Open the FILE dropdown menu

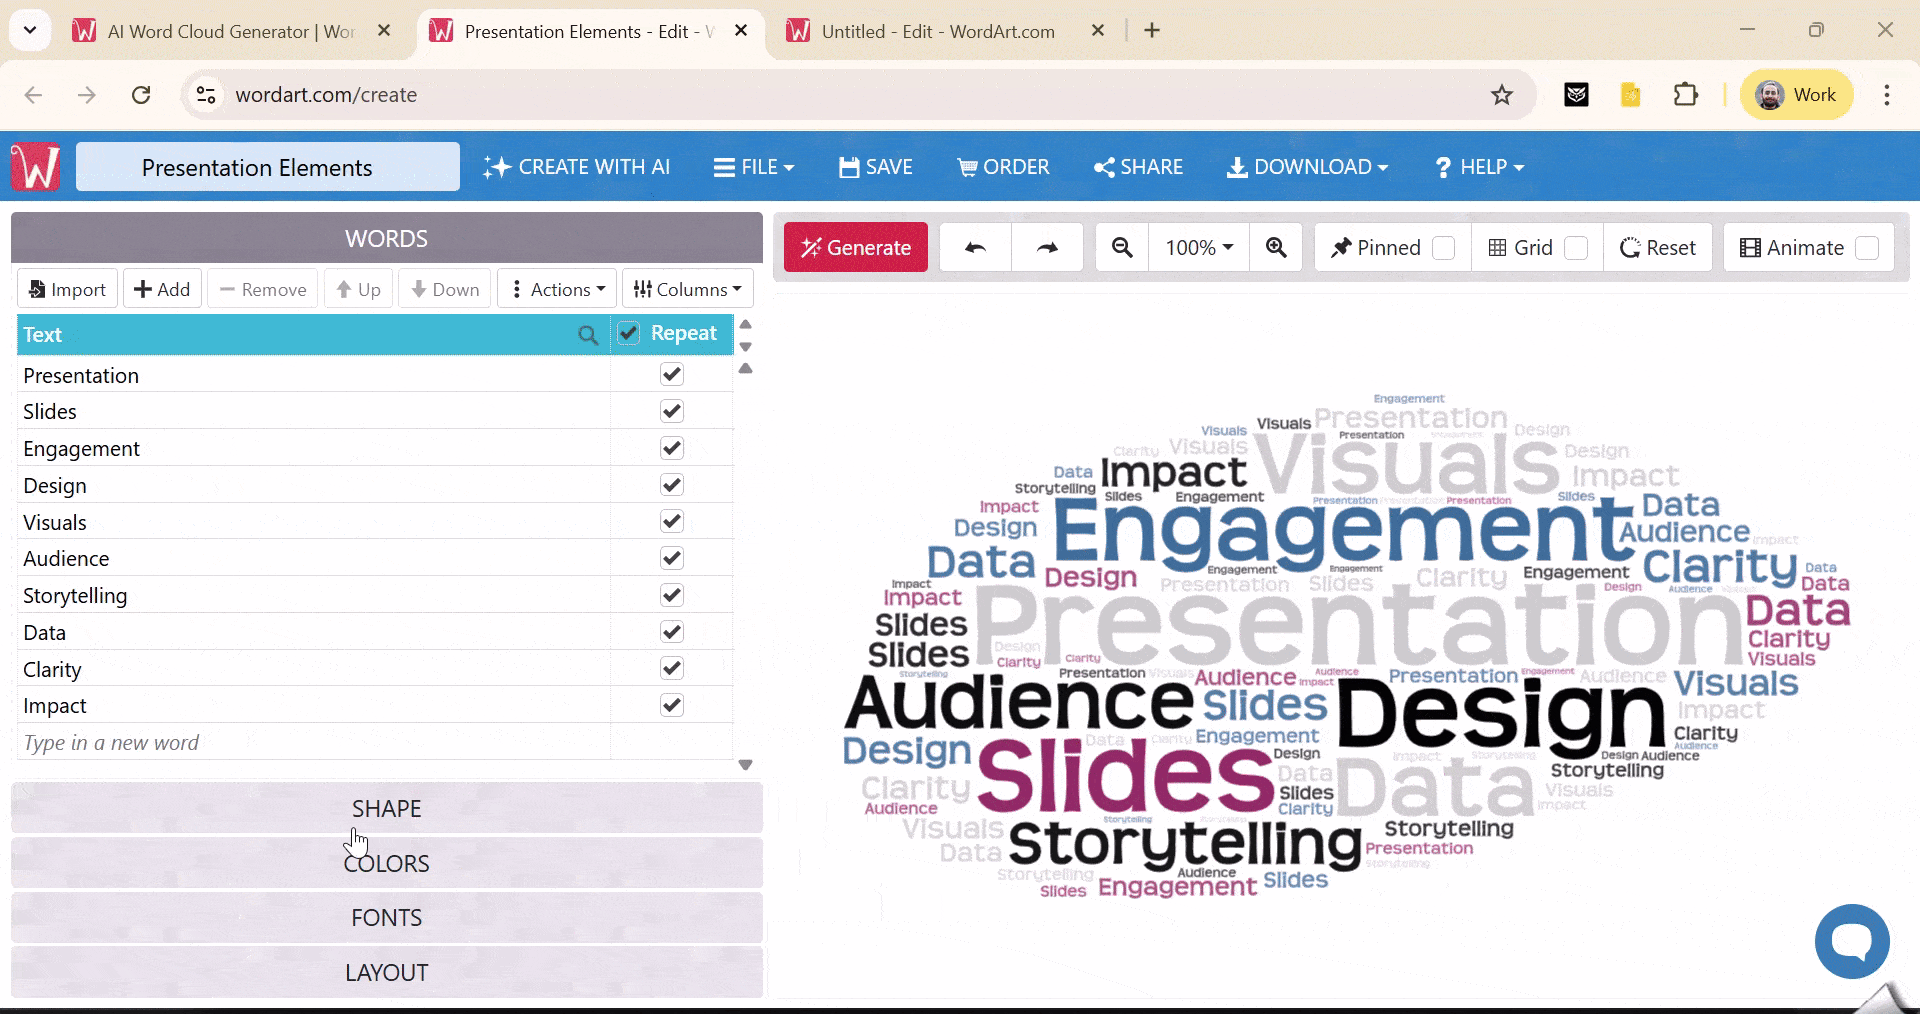pos(754,166)
